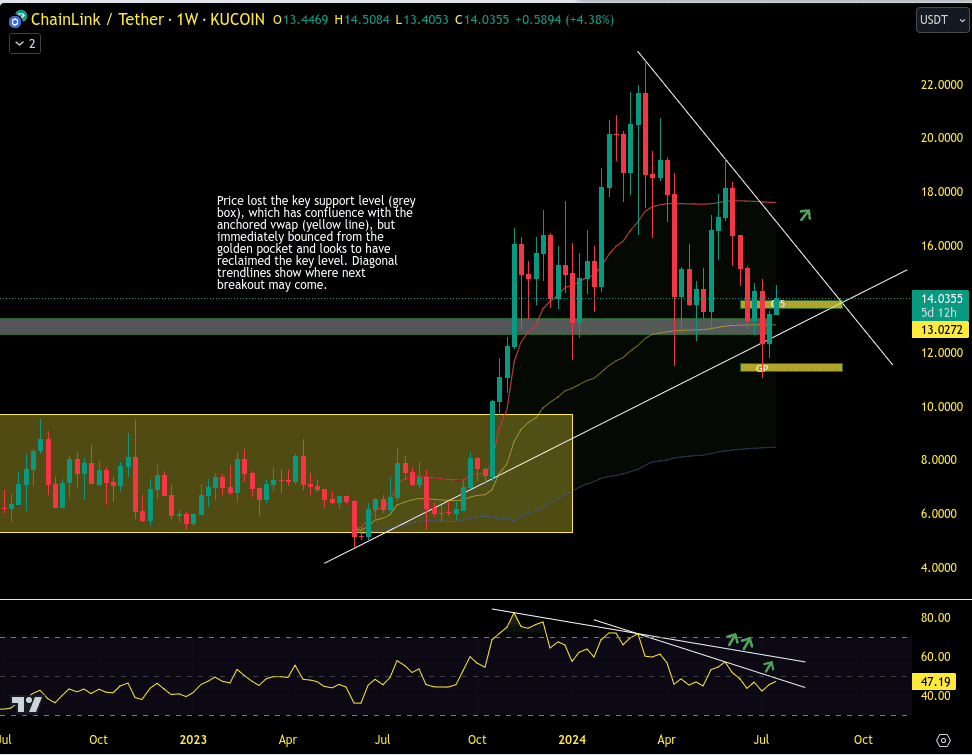
Task: Click the 2024 label on time axis
Action: (572, 740)
